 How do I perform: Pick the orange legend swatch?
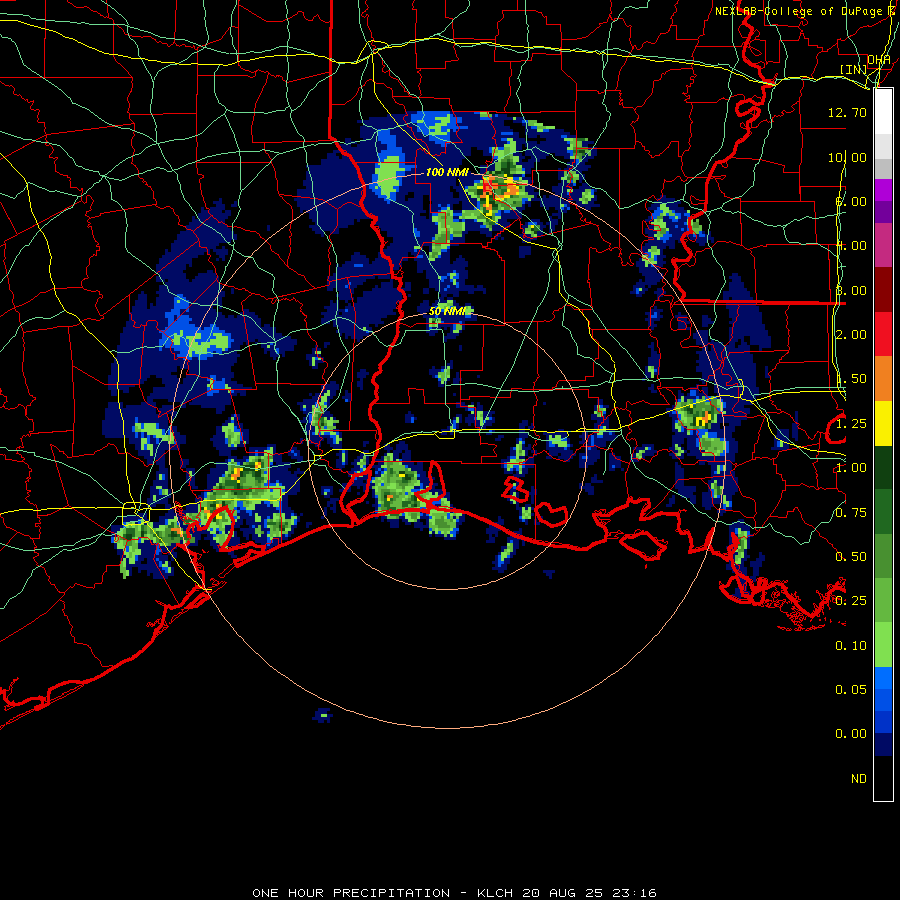click(x=883, y=379)
